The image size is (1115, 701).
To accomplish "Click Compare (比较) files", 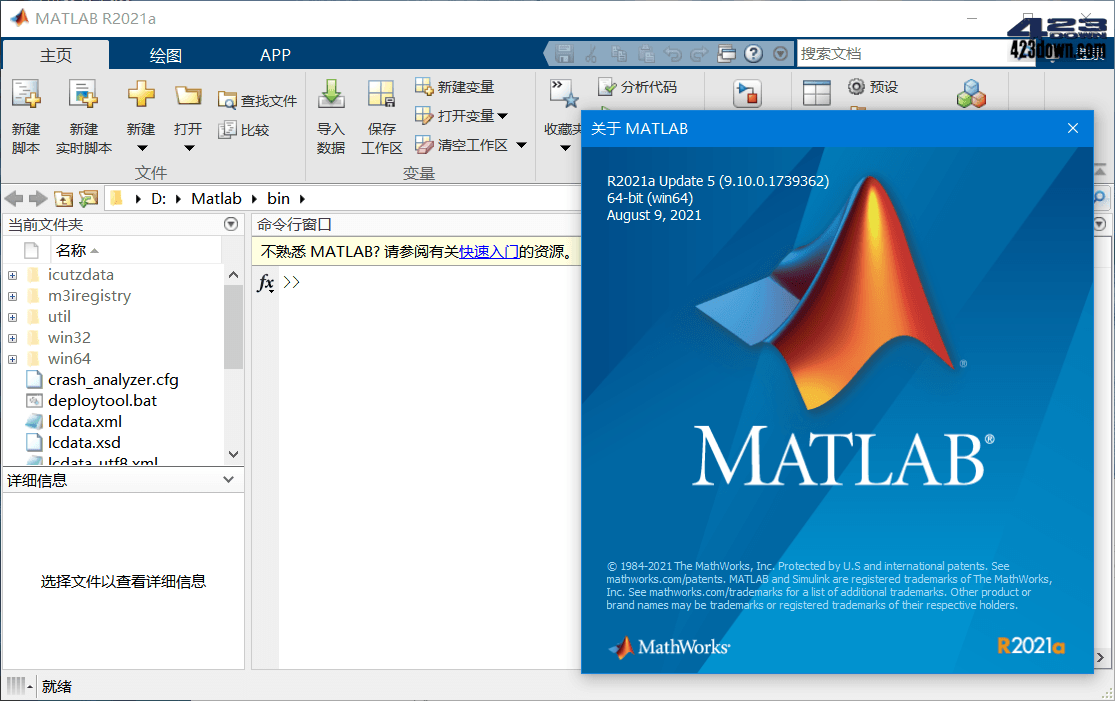I will point(244,129).
